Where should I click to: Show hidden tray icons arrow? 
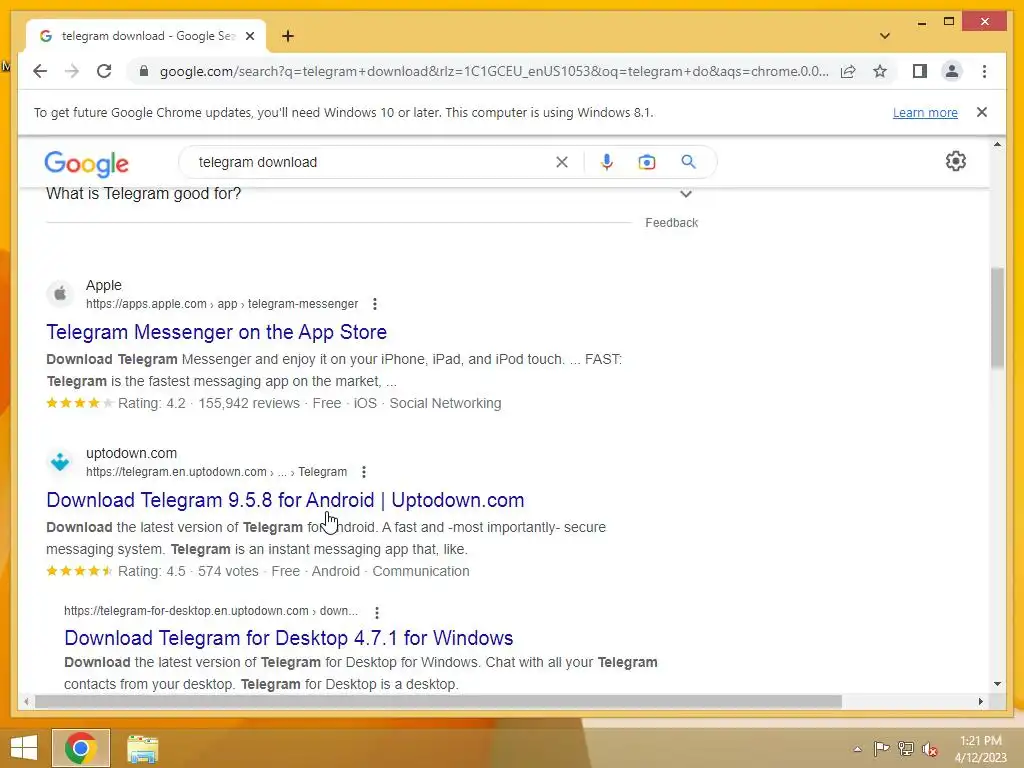pyautogui.click(x=857, y=749)
